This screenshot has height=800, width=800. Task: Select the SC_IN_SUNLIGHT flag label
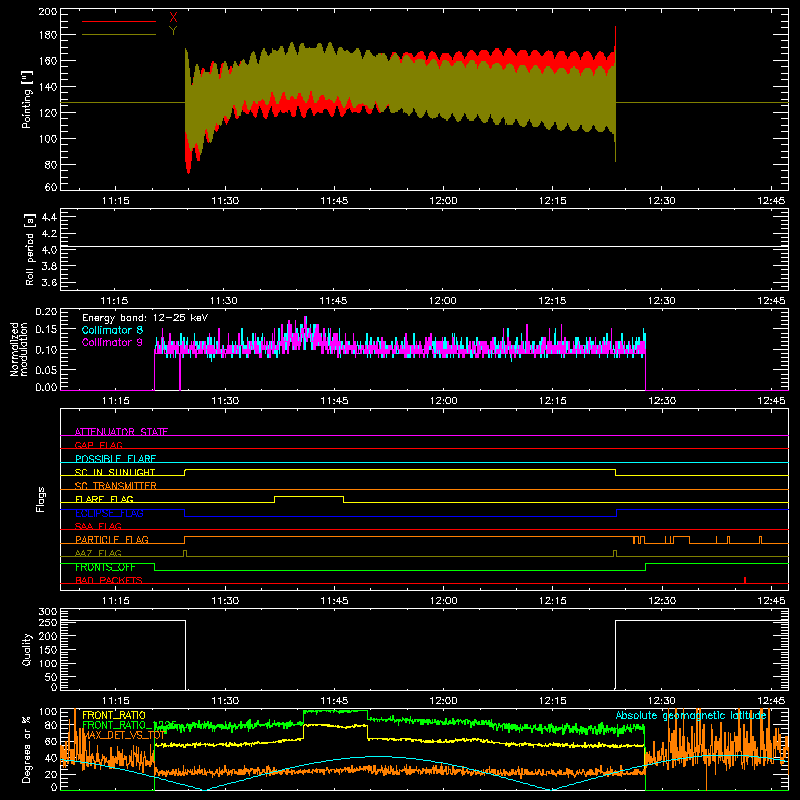115,472
